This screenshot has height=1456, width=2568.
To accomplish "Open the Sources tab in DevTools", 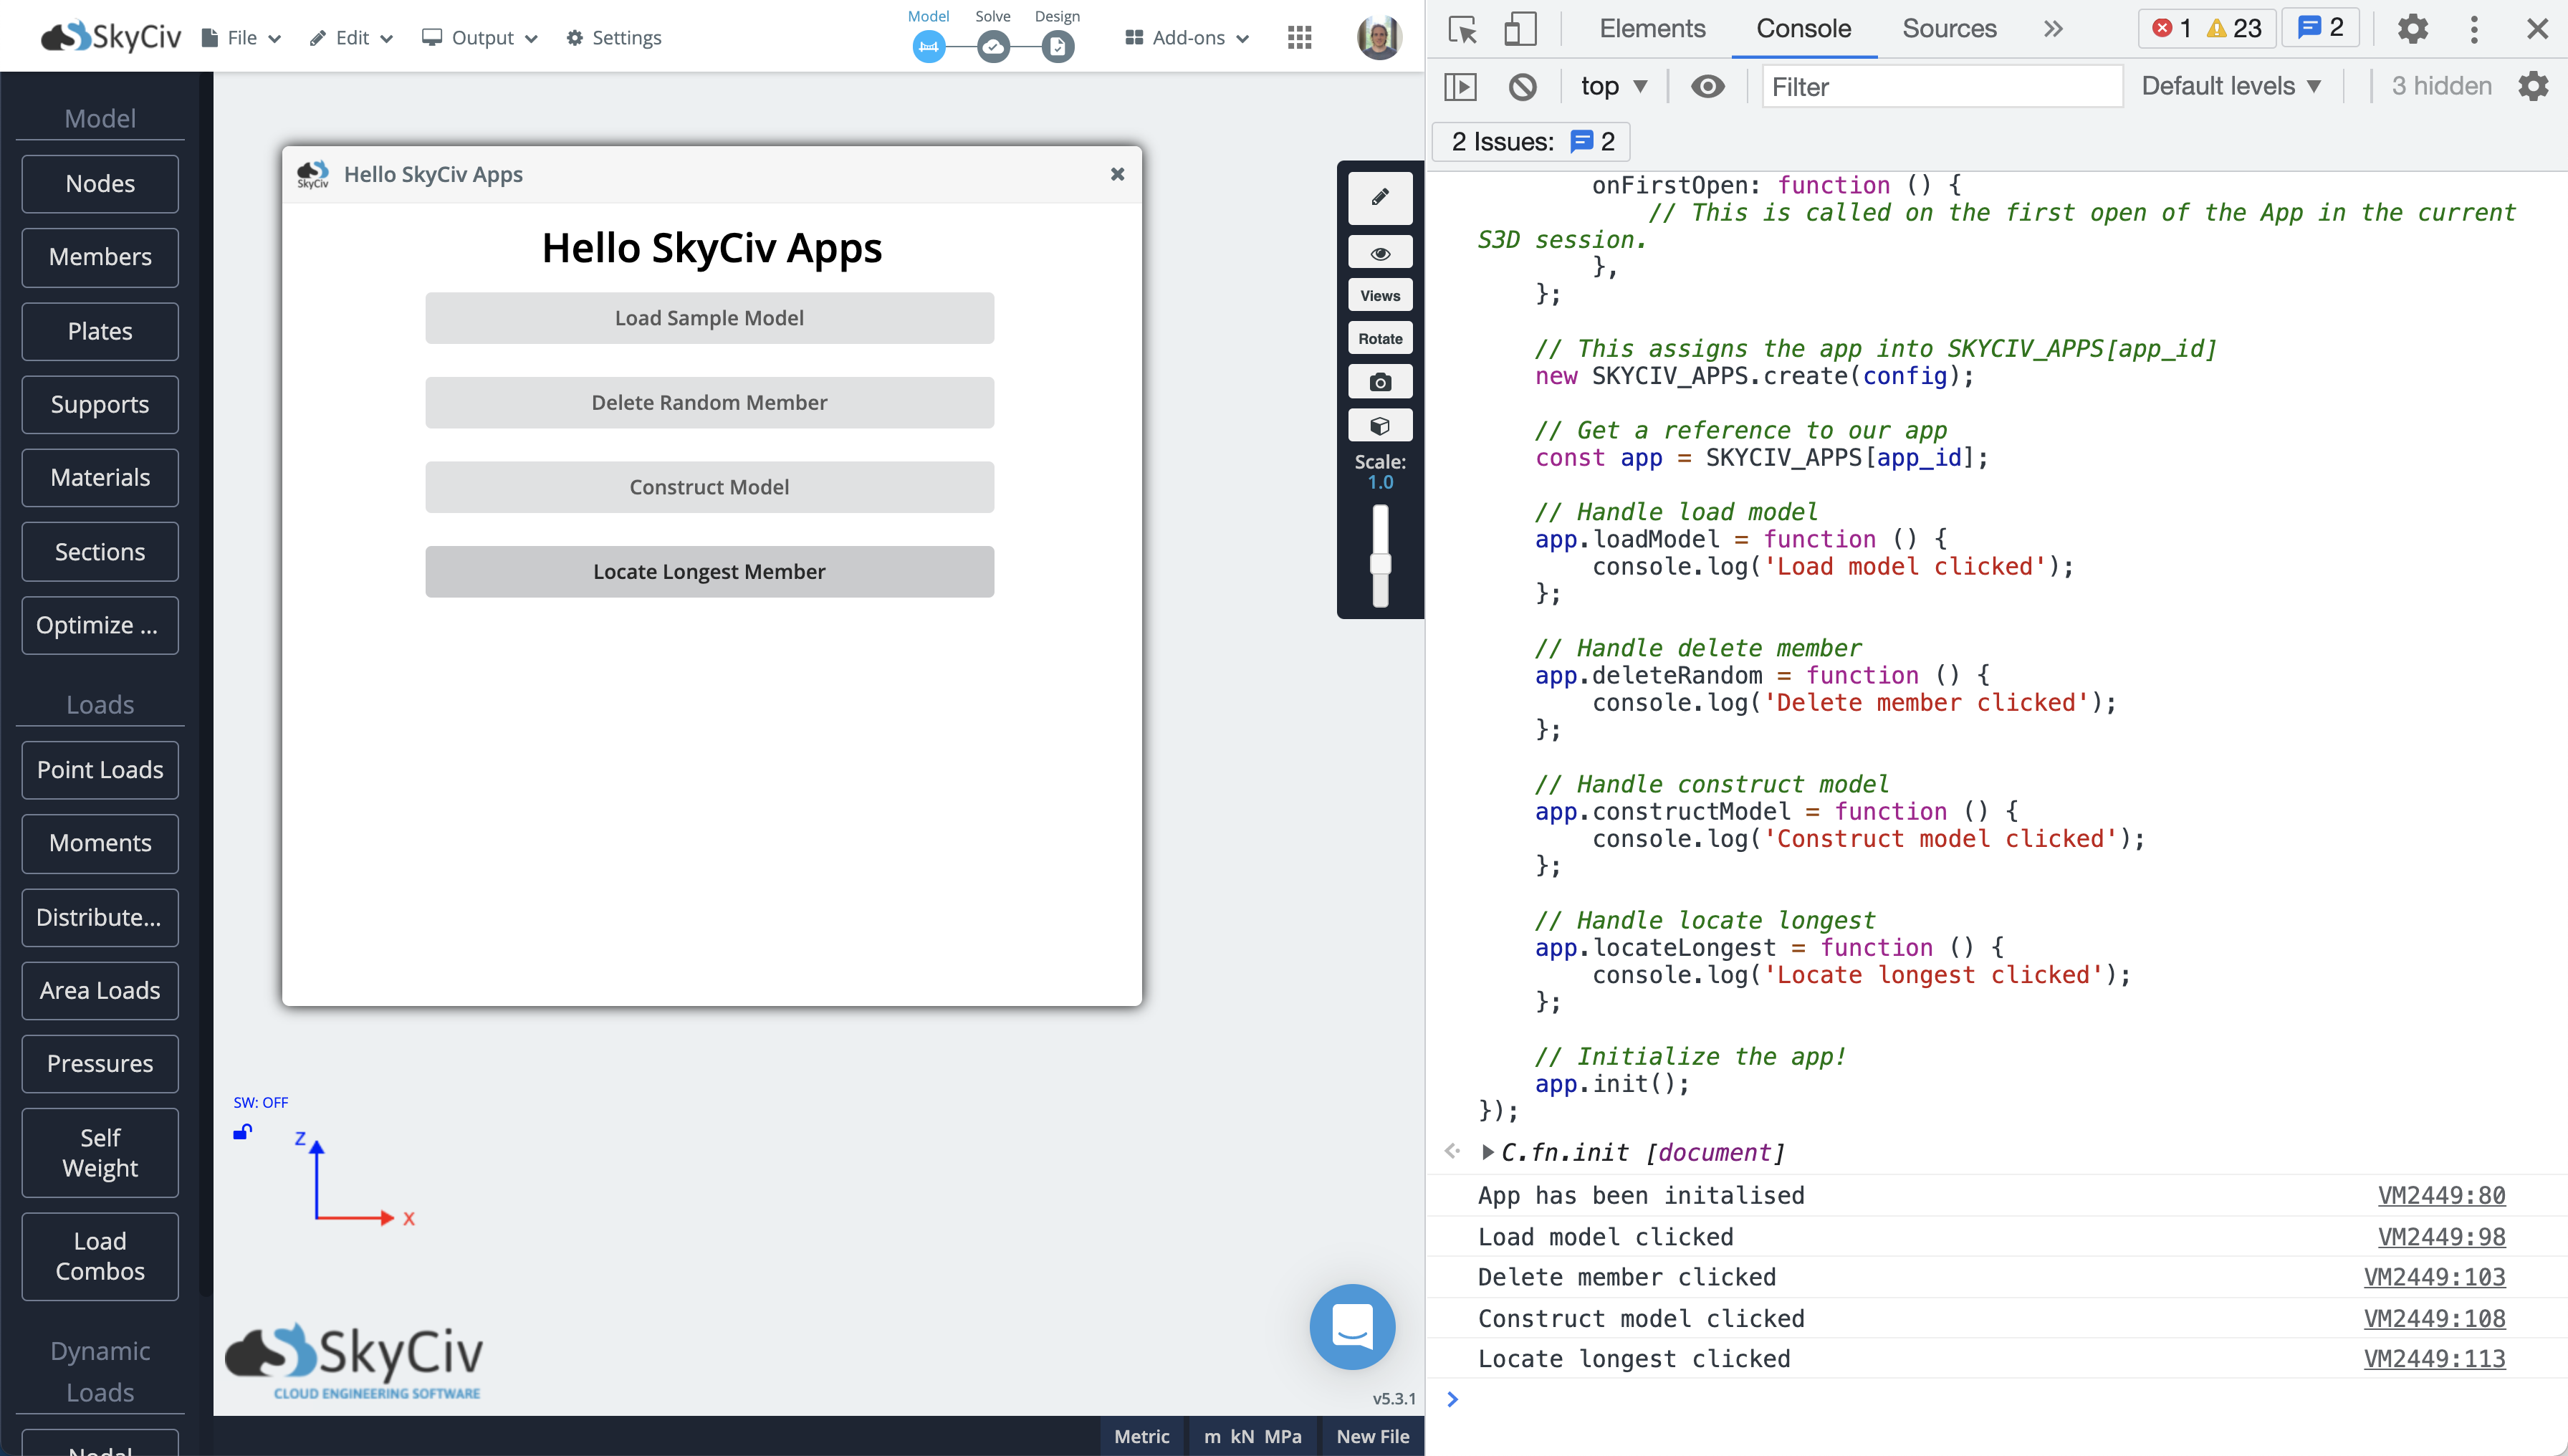I will click(x=1948, y=29).
